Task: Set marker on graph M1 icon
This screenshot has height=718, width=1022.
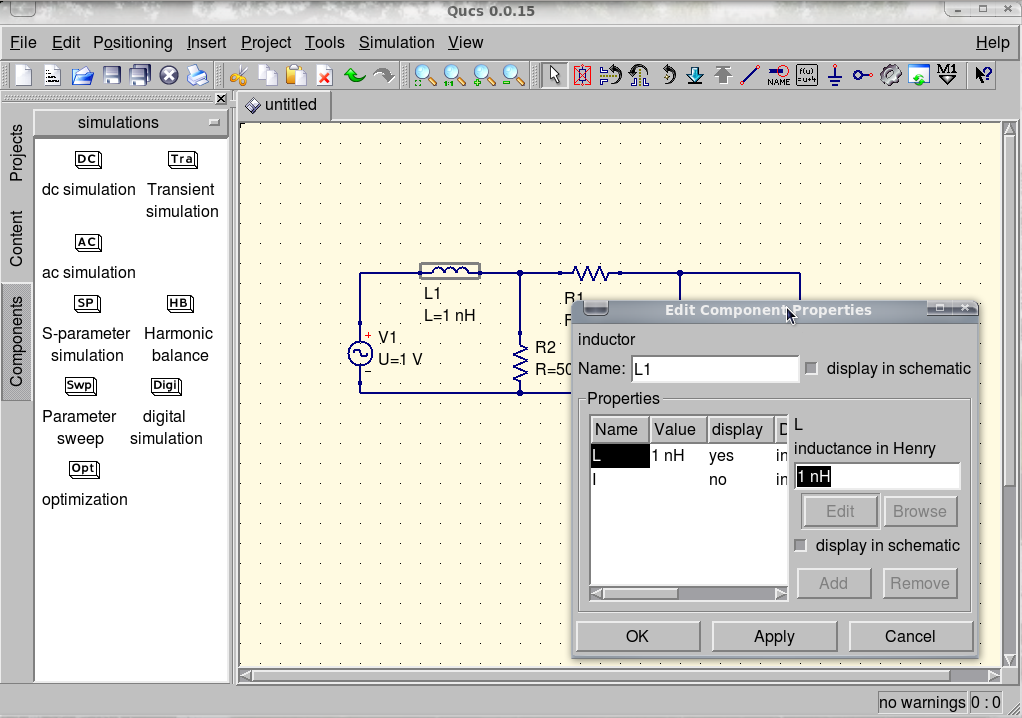Action: (x=946, y=76)
